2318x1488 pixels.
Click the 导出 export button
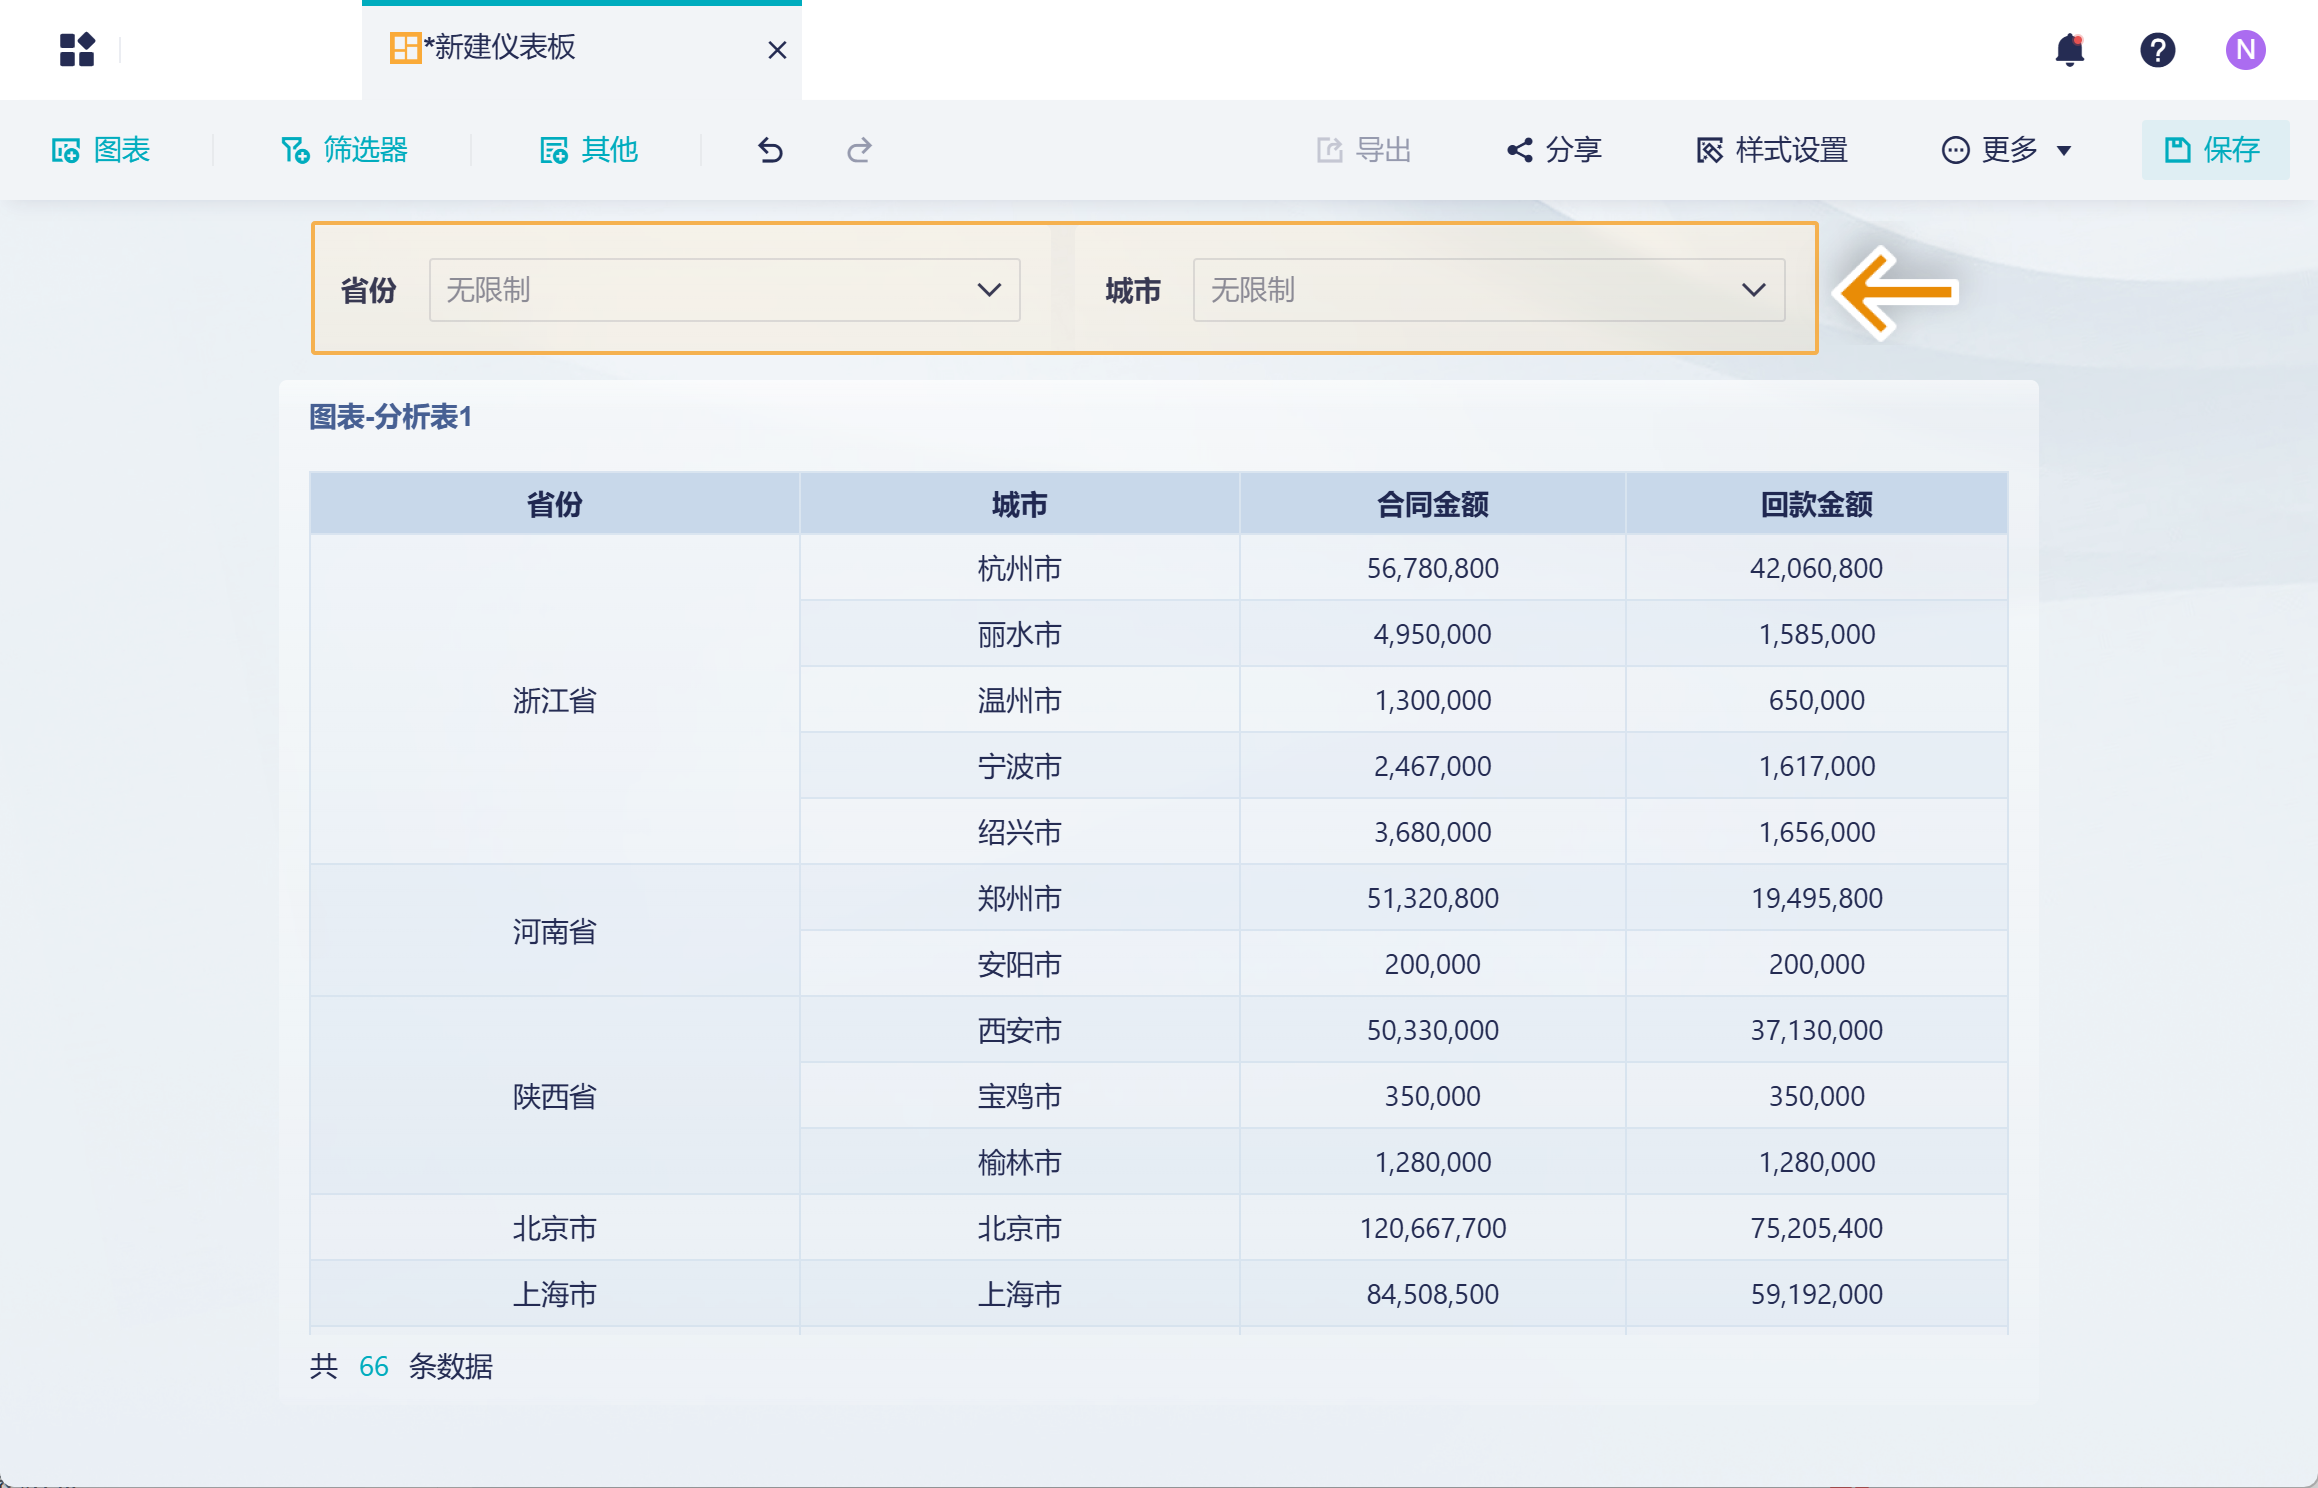pyautogui.click(x=1364, y=150)
